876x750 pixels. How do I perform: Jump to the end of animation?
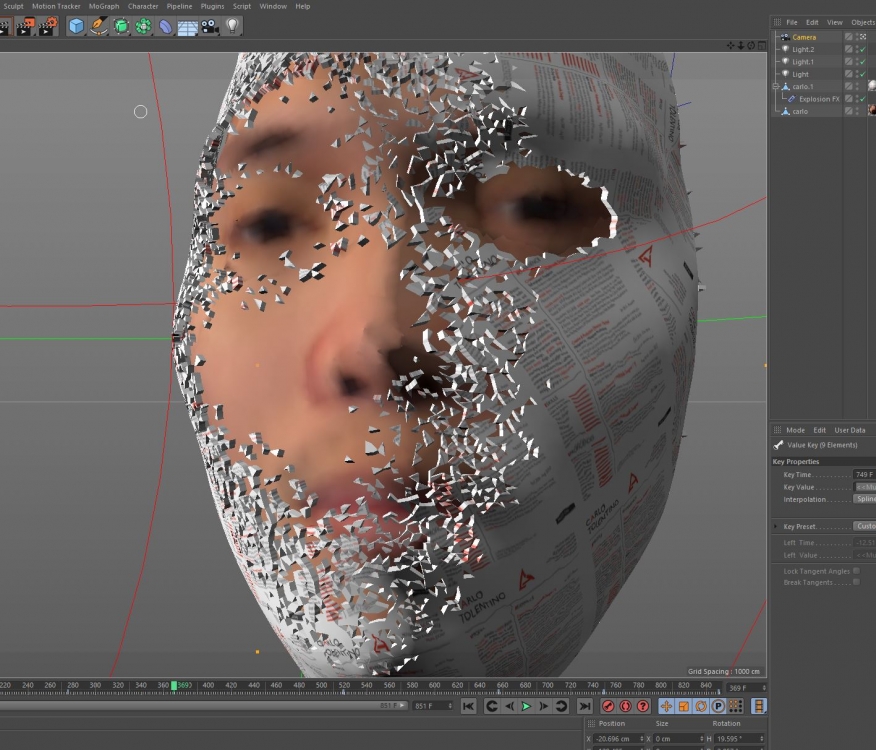point(586,706)
